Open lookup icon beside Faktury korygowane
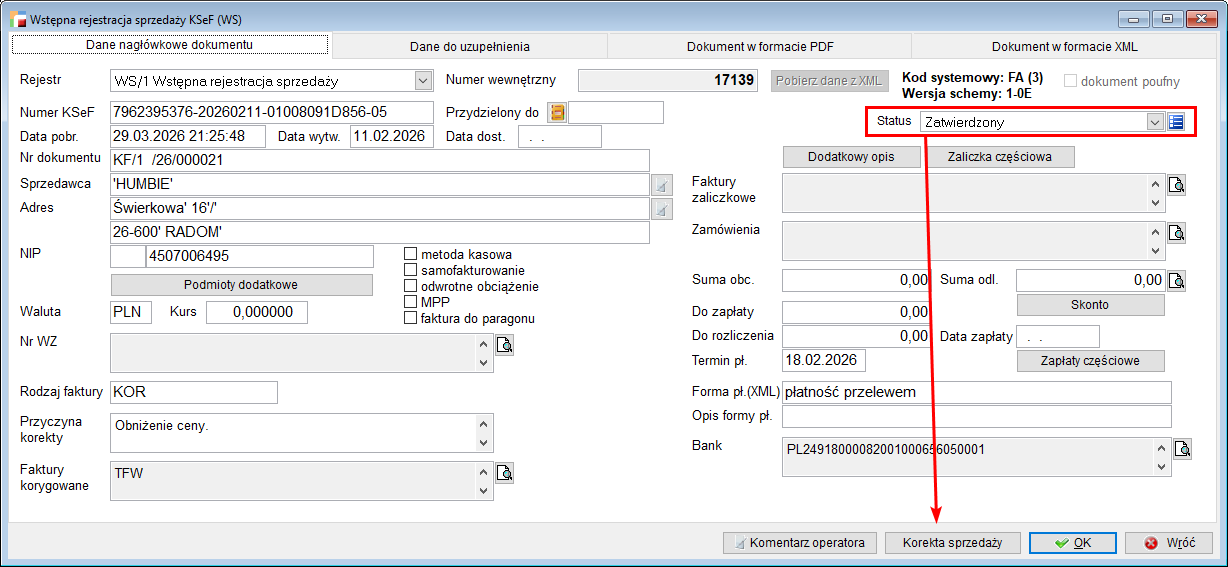Screen dimensions: 1228x567 tap(505, 473)
